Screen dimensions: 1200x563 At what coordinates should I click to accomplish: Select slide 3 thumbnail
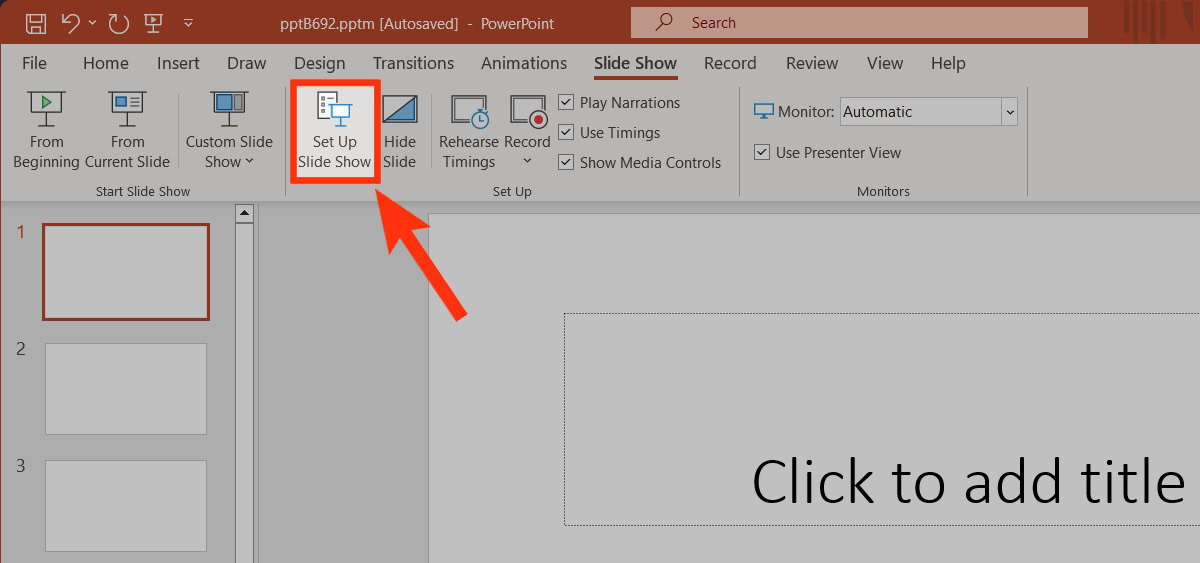coord(126,506)
